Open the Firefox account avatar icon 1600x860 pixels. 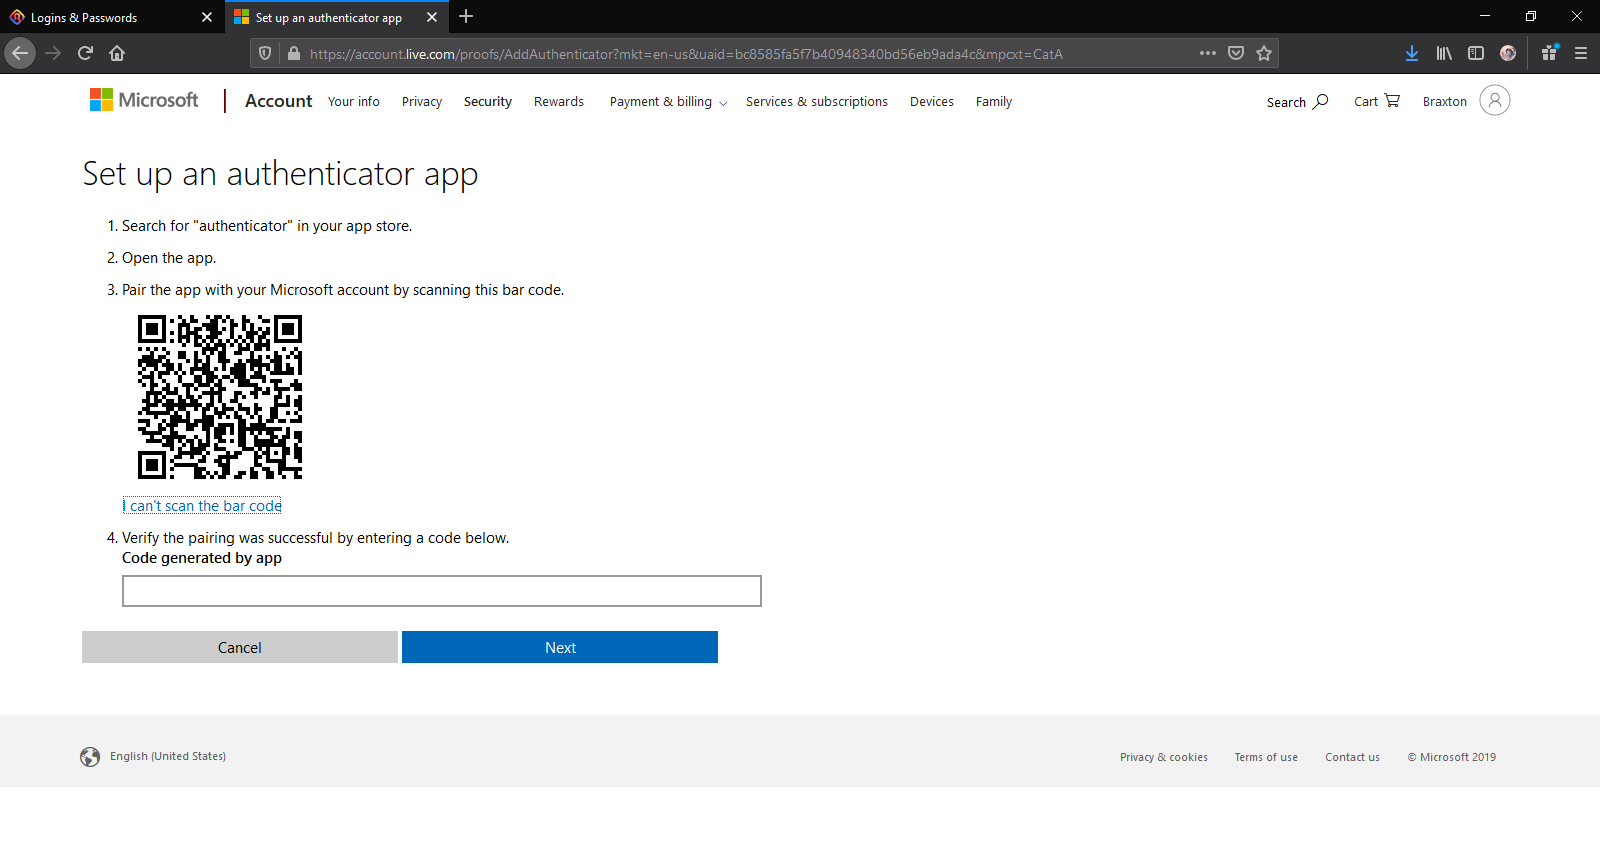(1508, 53)
